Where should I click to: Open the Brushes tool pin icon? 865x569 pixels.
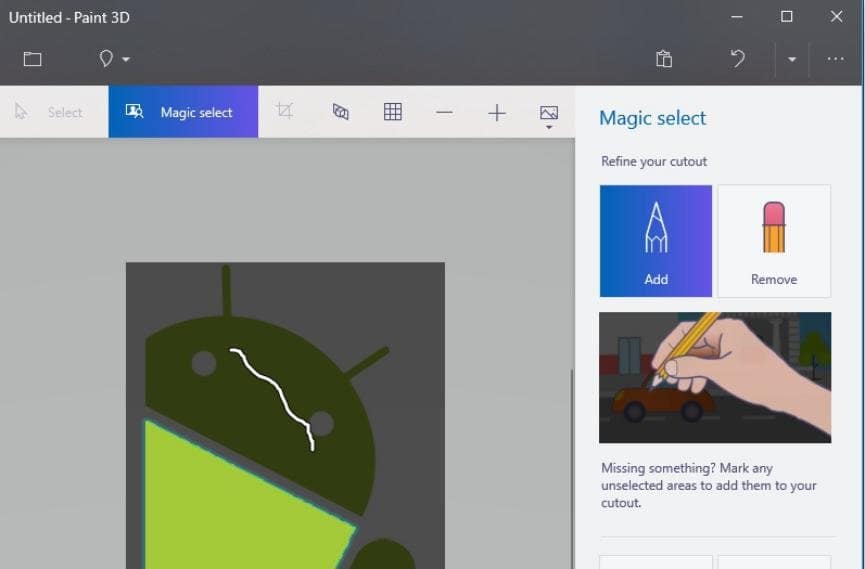(106, 59)
